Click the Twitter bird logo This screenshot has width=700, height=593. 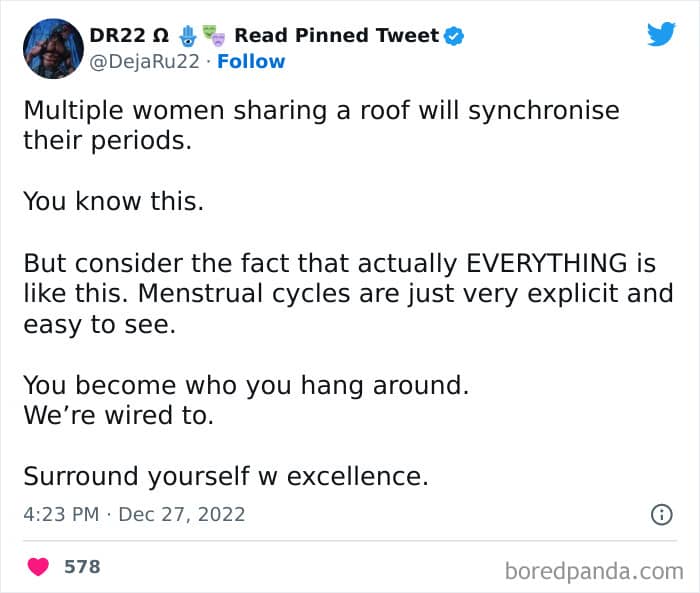click(661, 35)
